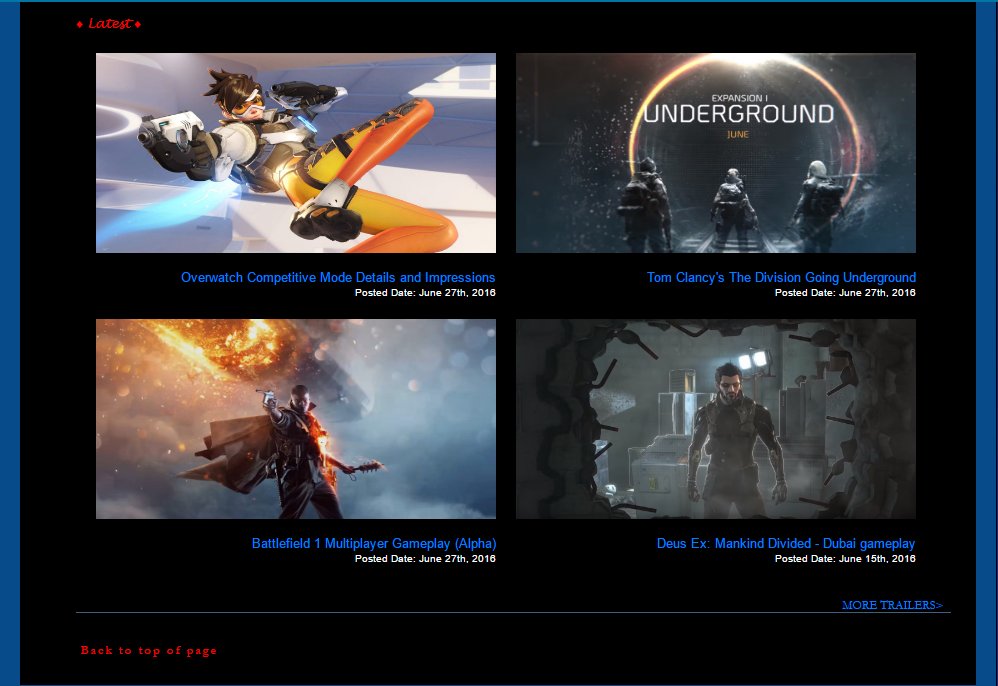This screenshot has height=686, width=998.
Task: Open Deus Ex: Mankind Divided Dubai gameplay link
Action: pos(786,543)
